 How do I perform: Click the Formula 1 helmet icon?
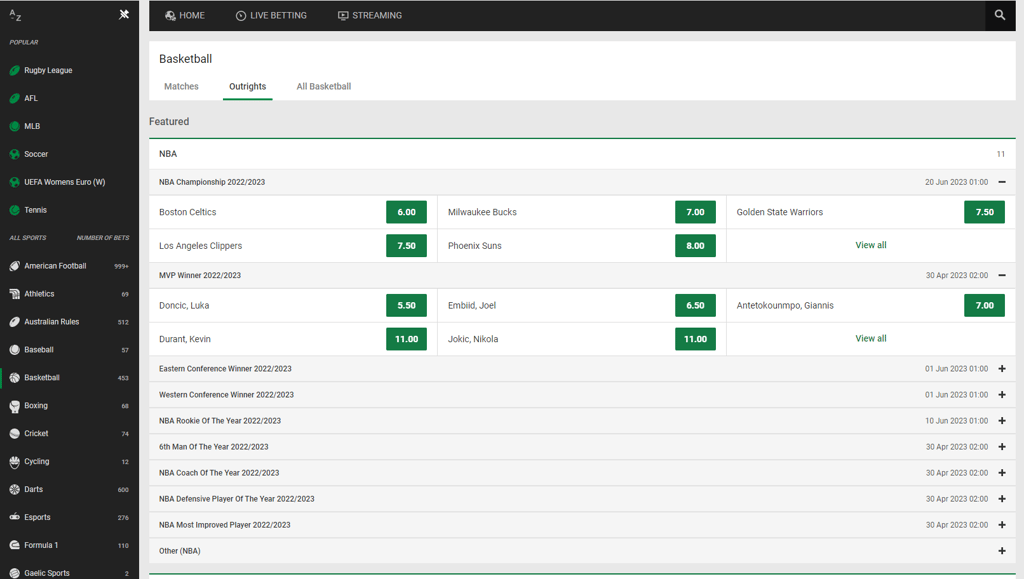[14, 545]
